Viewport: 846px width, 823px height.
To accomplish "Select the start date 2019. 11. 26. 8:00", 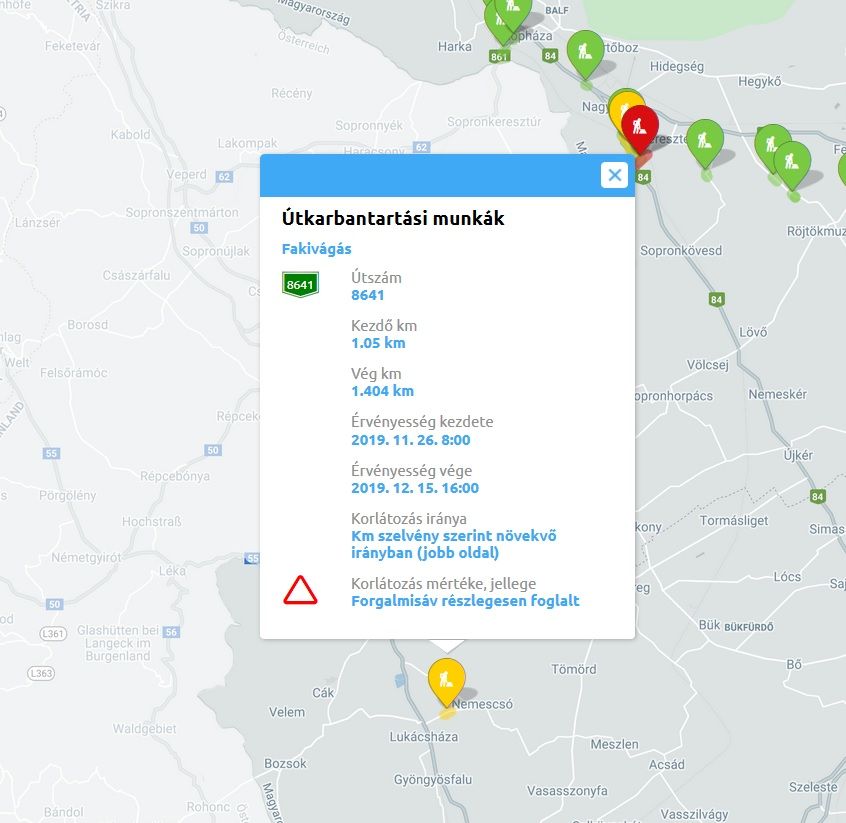I will (411, 440).
